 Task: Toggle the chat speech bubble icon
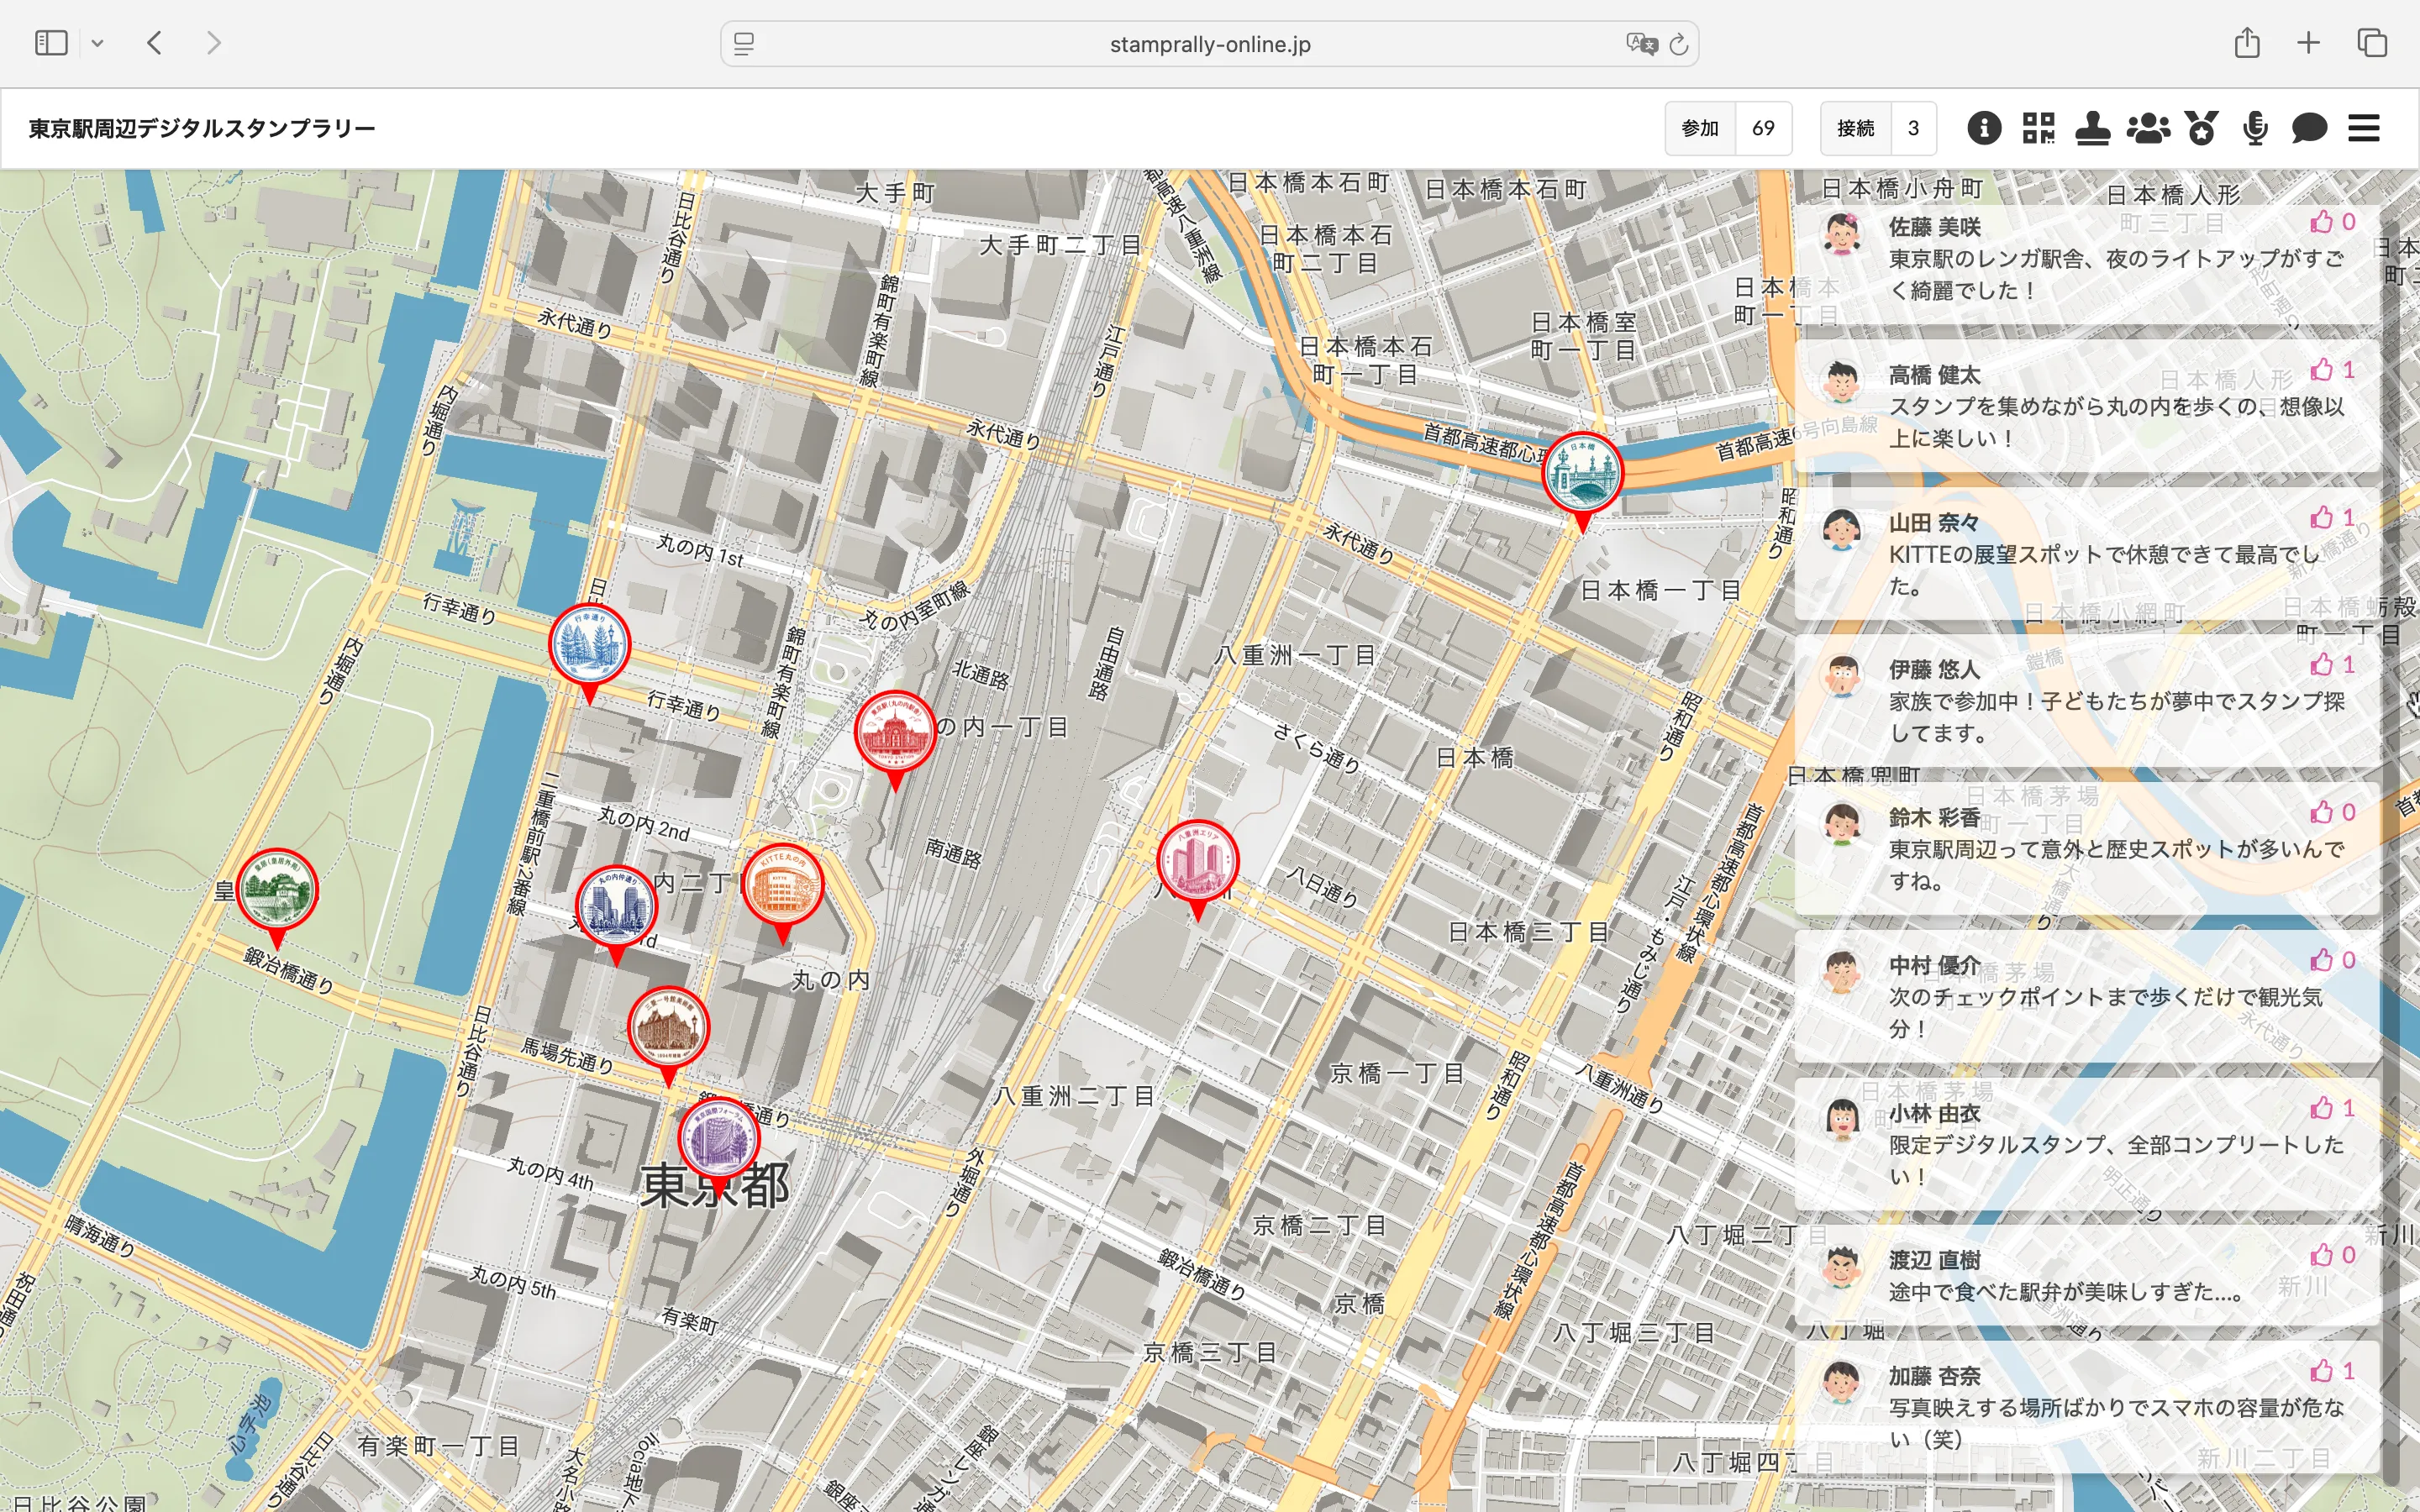pyautogui.click(x=2309, y=128)
